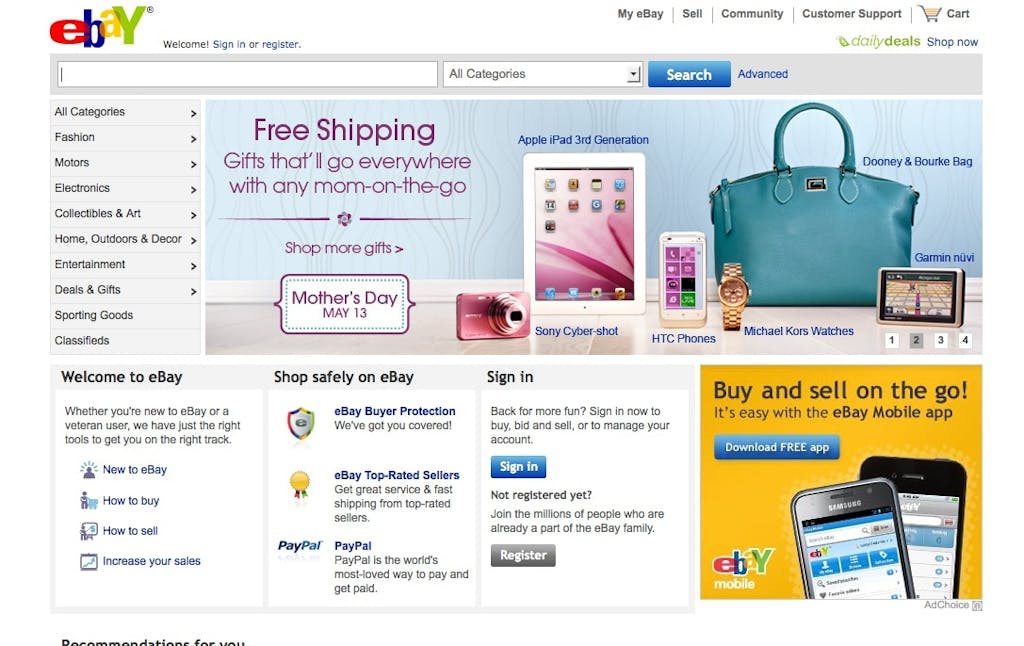
Task: Open the All Categories search dropdown
Action: [x=542, y=74]
